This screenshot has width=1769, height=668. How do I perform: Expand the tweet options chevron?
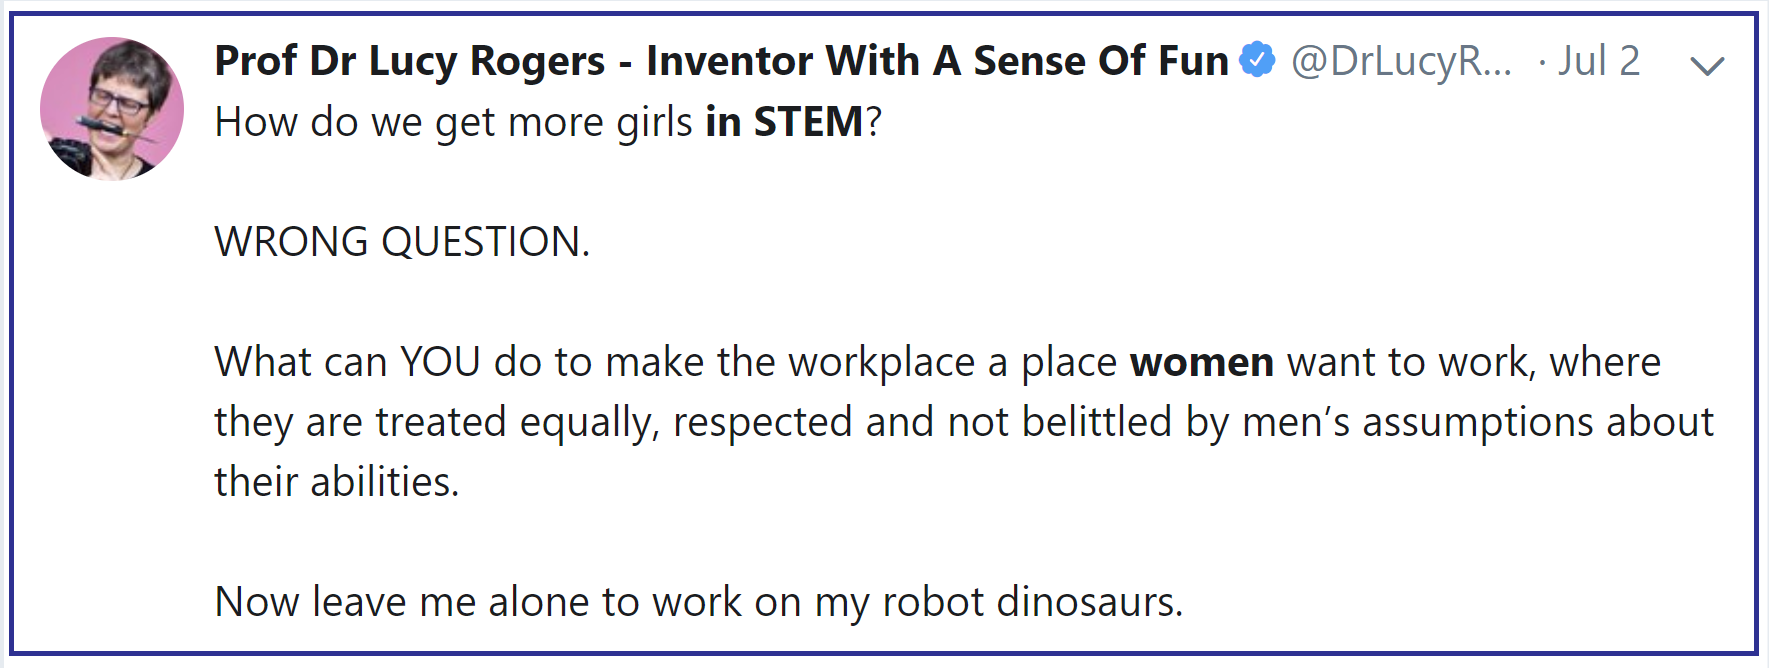pos(1707,66)
